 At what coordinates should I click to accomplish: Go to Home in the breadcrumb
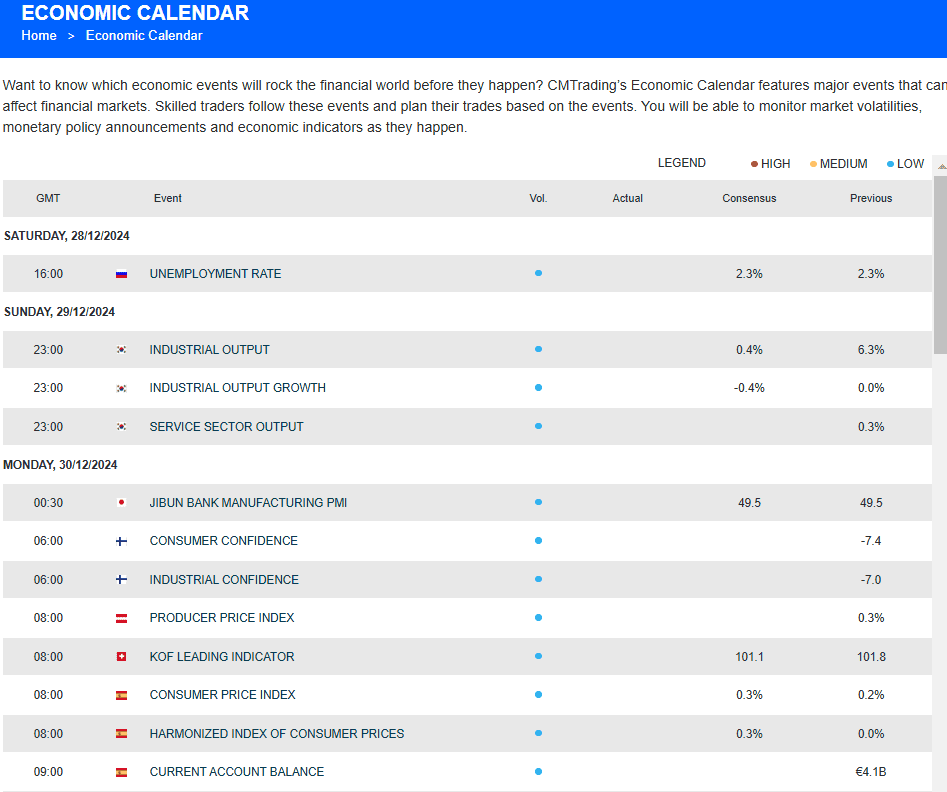(x=39, y=36)
